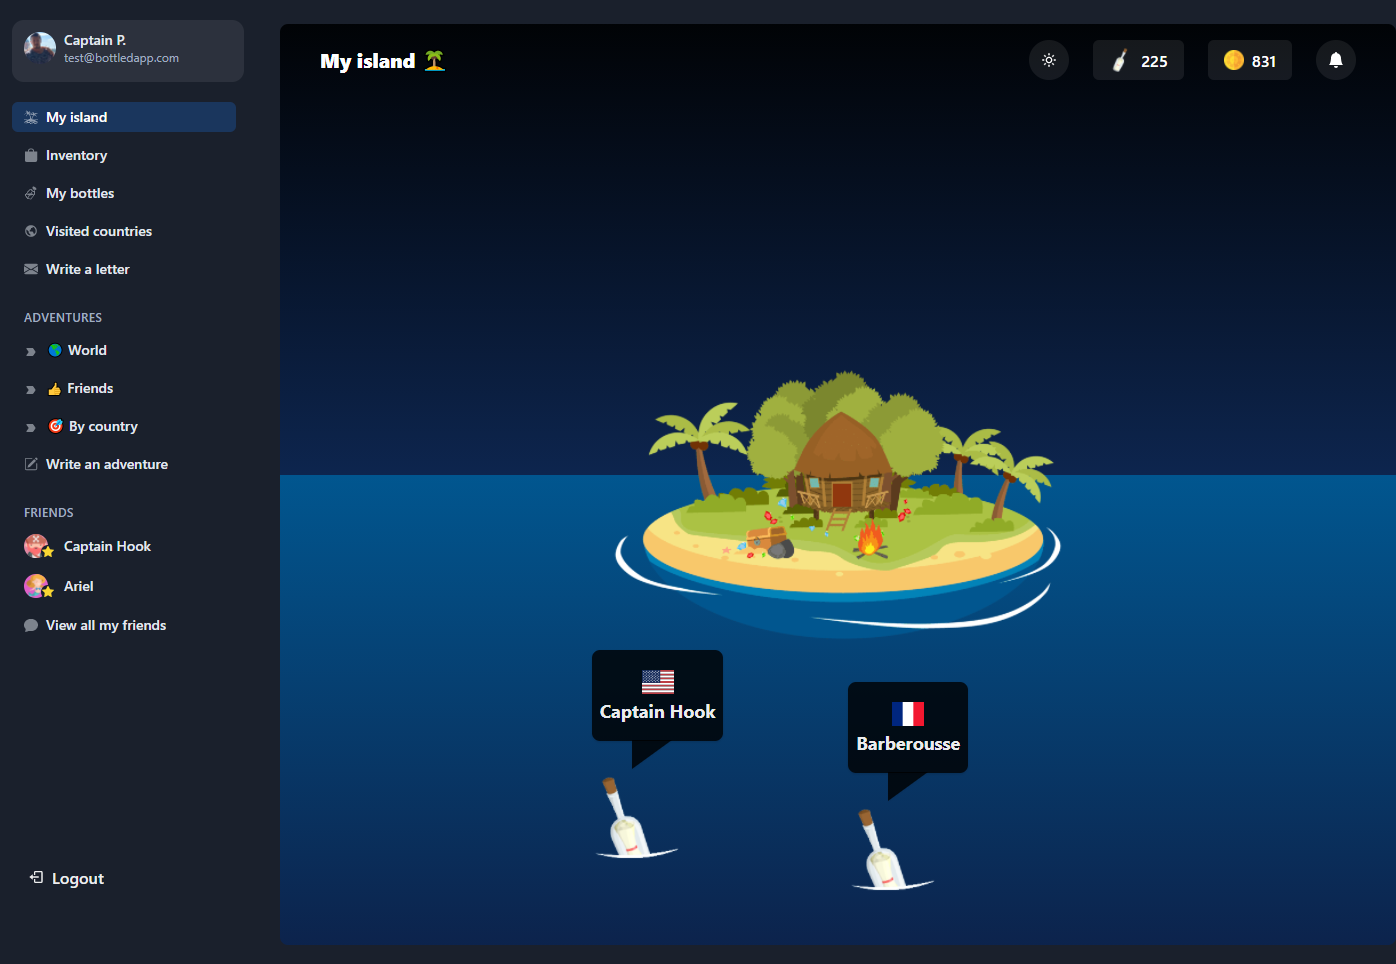Open View all my friends

pyautogui.click(x=124, y=625)
